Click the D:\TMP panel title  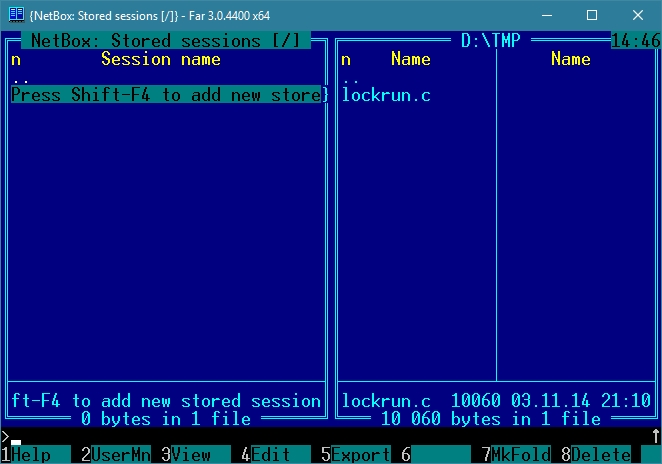(x=491, y=41)
